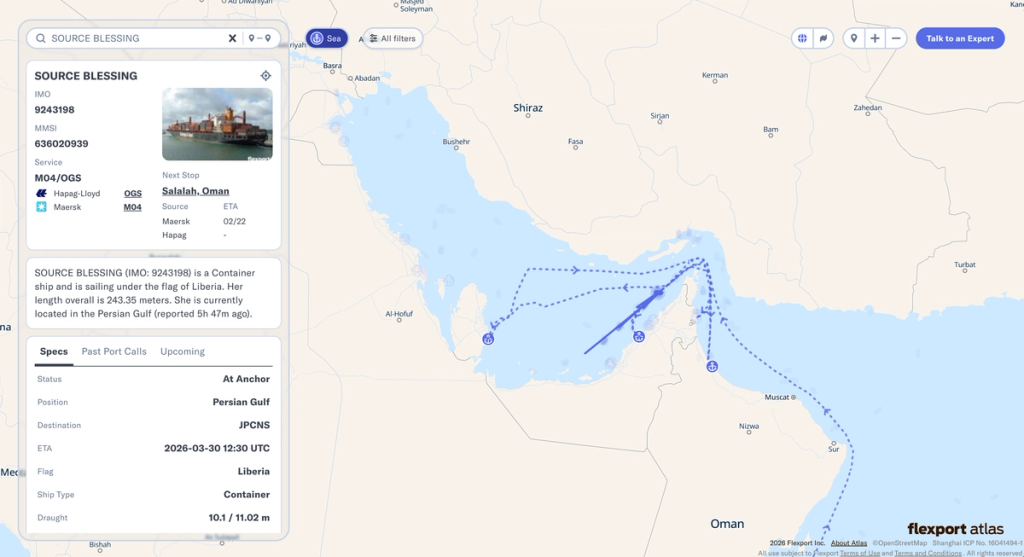Image resolution: width=1024 pixels, height=557 pixels.
Task: Toggle the Sea mode filter
Action: pos(327,39)
